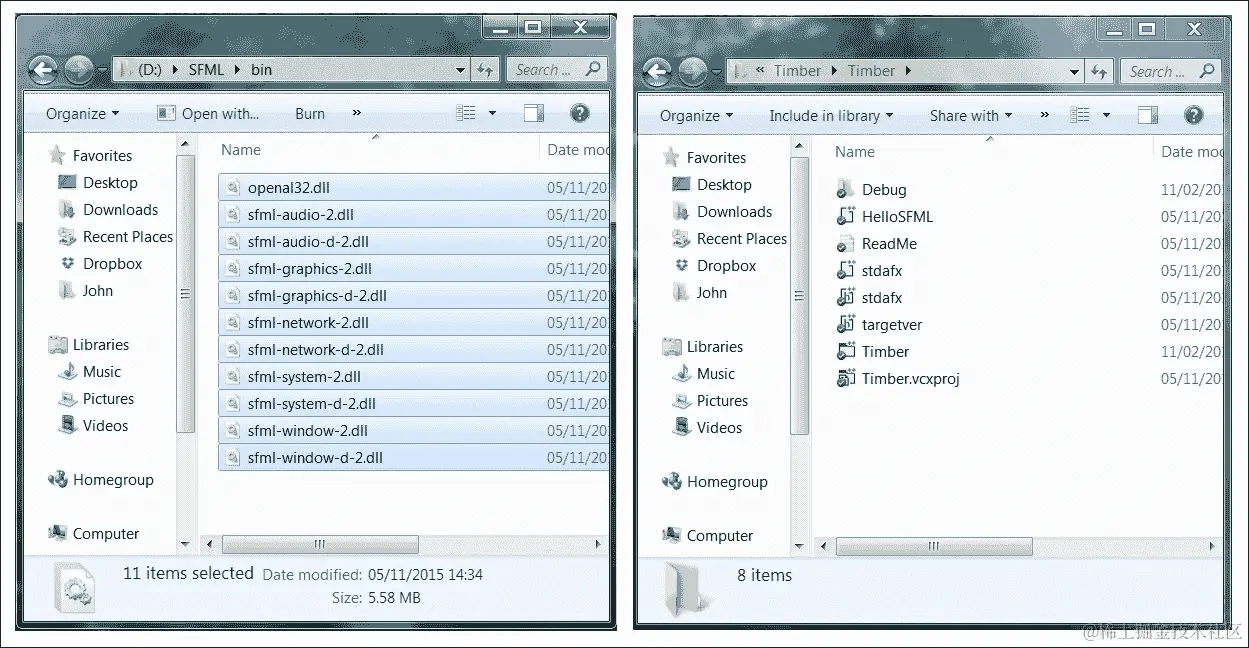Toggle preview pane icon in Timber window
Image resolution: width=1249 pixels, height=648 pixels.
coord(1148,115)
